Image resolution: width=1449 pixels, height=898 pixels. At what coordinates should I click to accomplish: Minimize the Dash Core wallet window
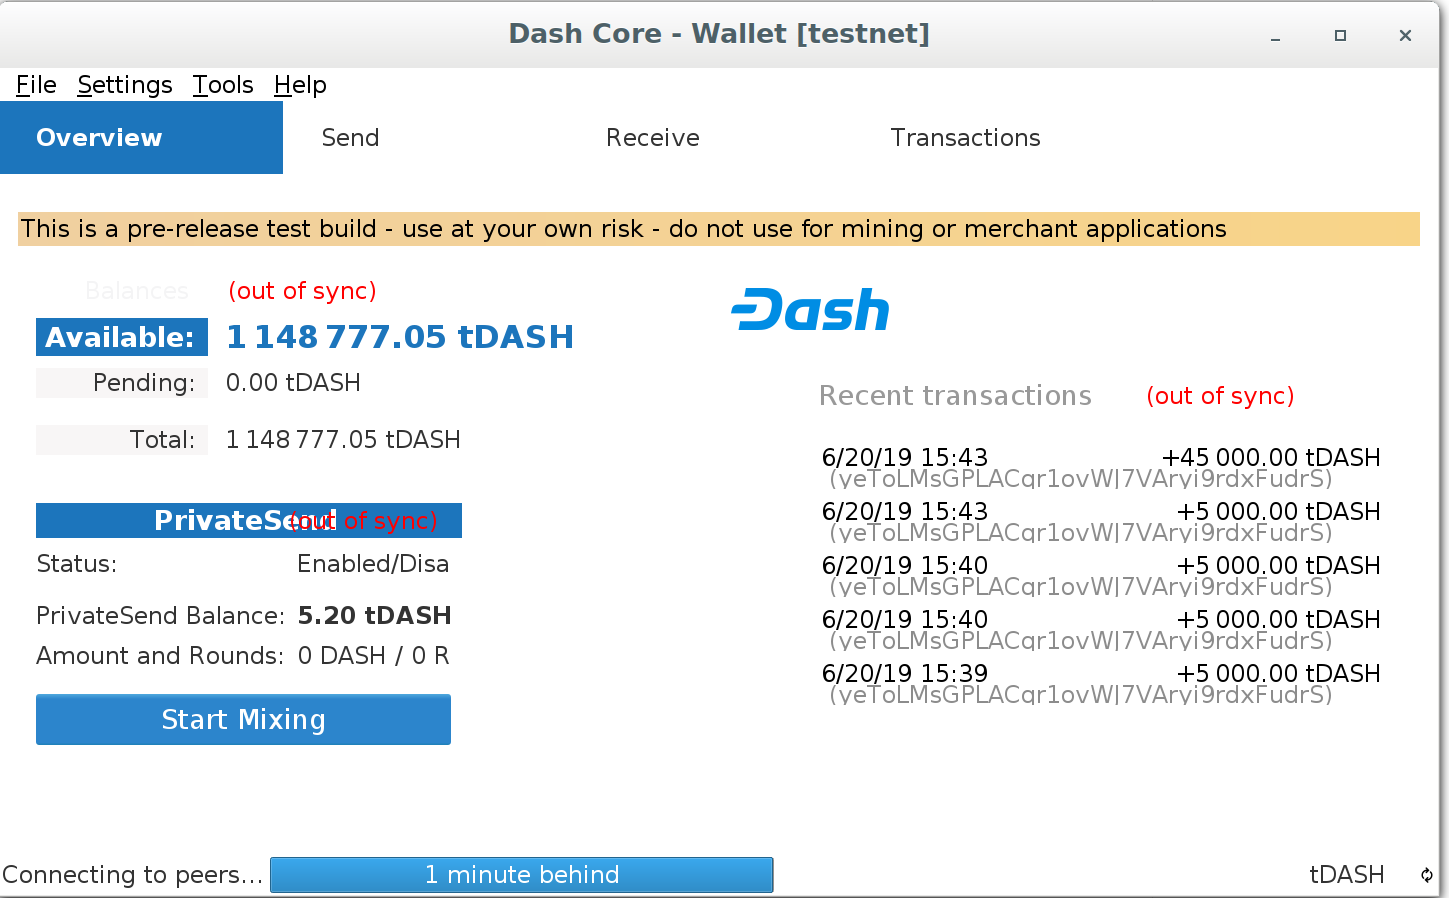point(1275,36)
